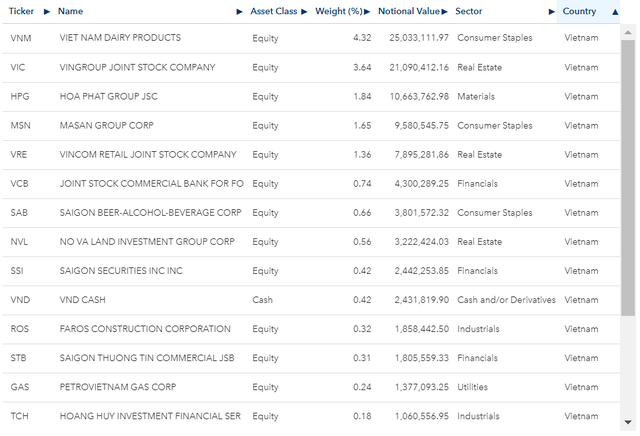Click the arrow icon beside Ticker
Viewport: 640px width, 436px height.
click(47, 12)
